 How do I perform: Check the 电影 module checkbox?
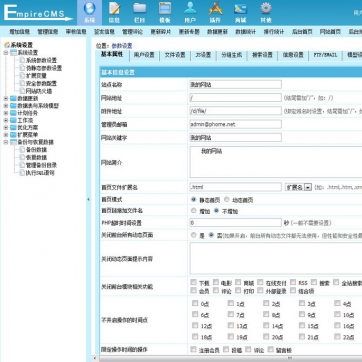216,282
